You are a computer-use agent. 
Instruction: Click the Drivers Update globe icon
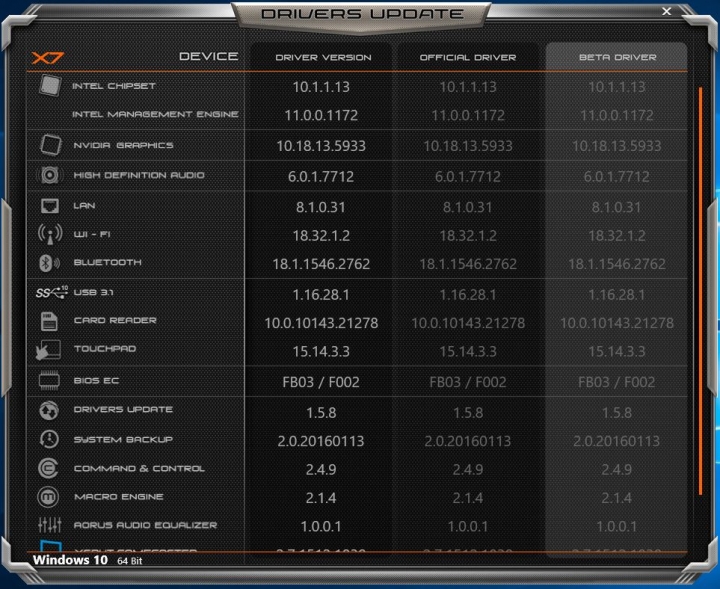click(x=49, y=410)
